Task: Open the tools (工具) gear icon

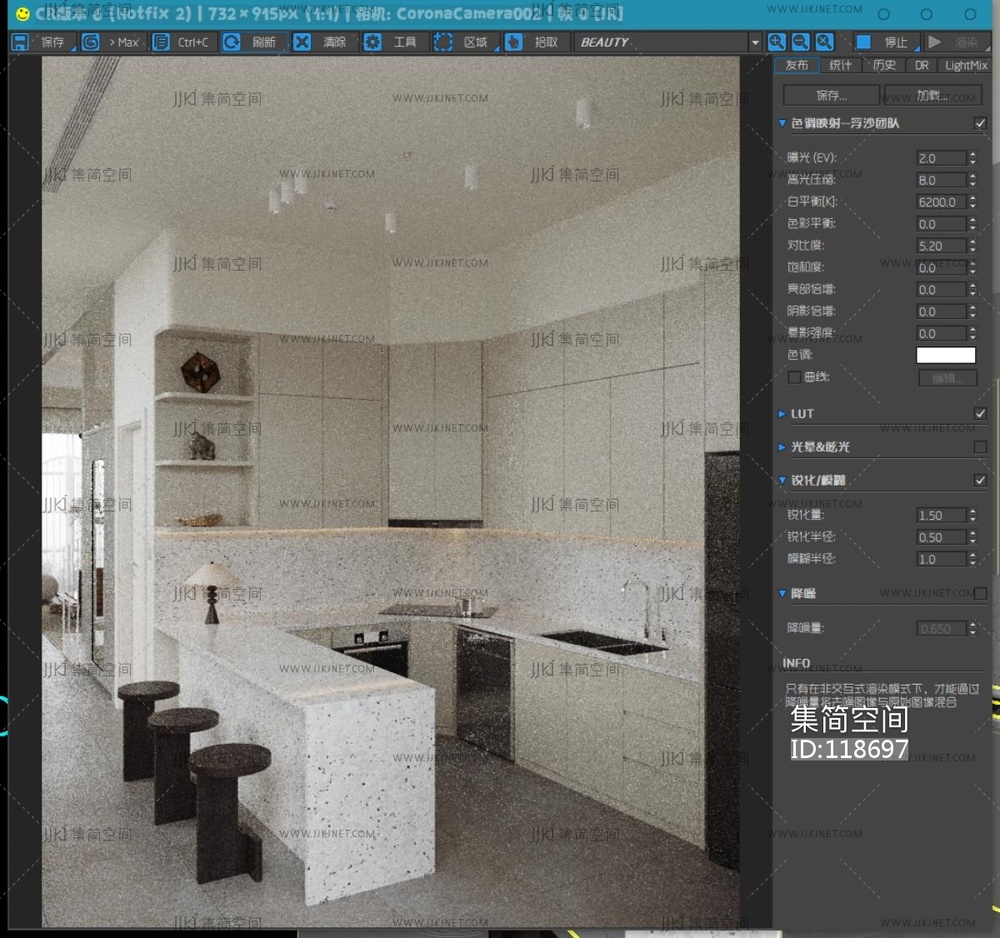Action: tap(372, 42)
